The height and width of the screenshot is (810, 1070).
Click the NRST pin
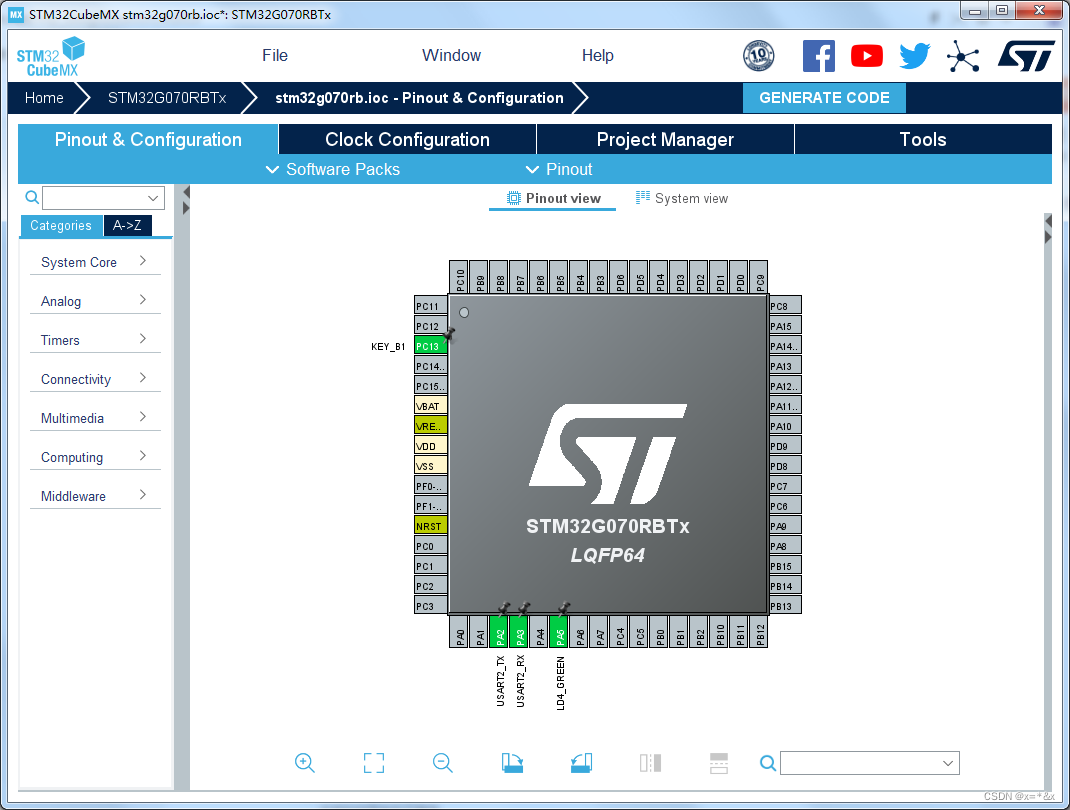tap(431, 525)
